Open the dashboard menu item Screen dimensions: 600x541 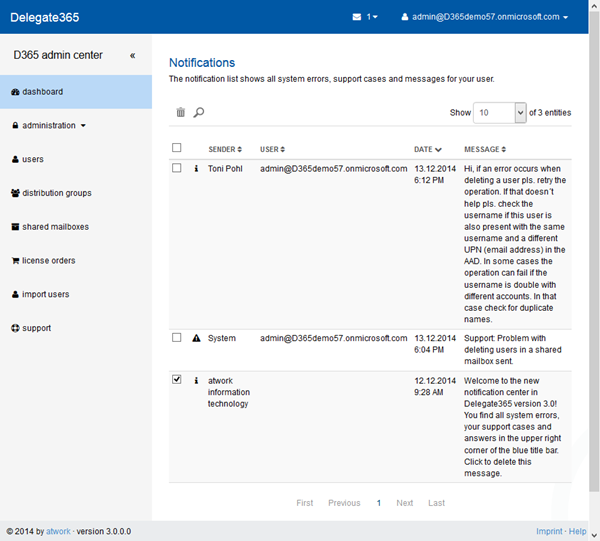(x=76, y=92)
